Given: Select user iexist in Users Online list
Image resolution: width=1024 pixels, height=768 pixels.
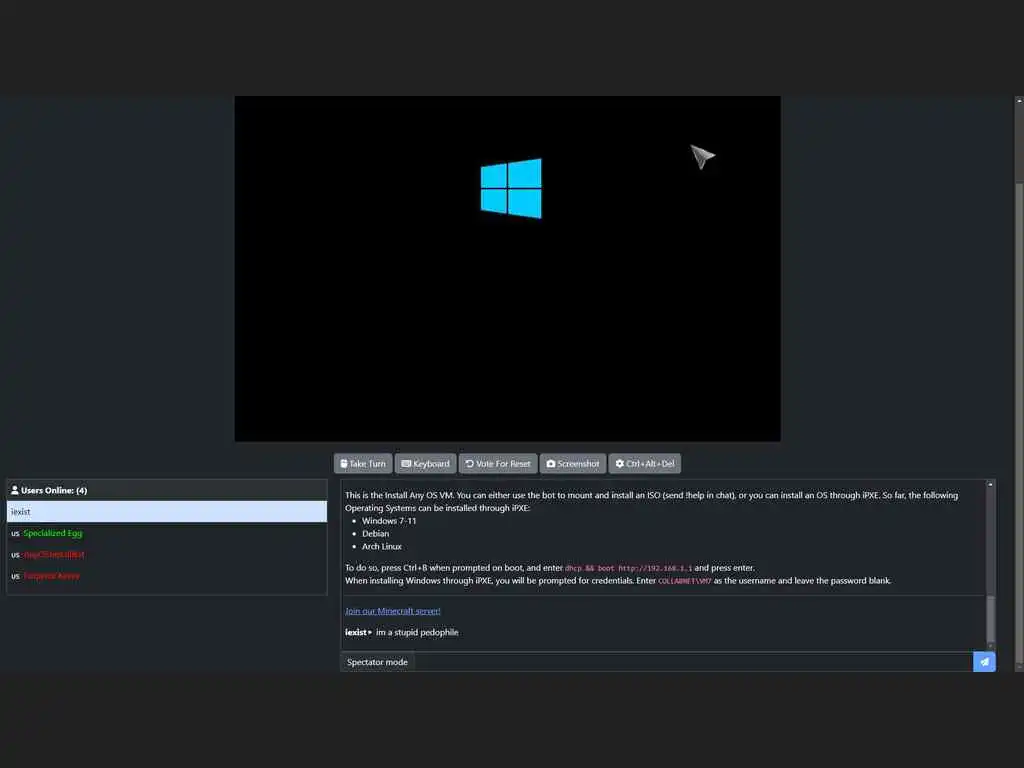Looking at the screenshot, I should [x=167, y=512].
